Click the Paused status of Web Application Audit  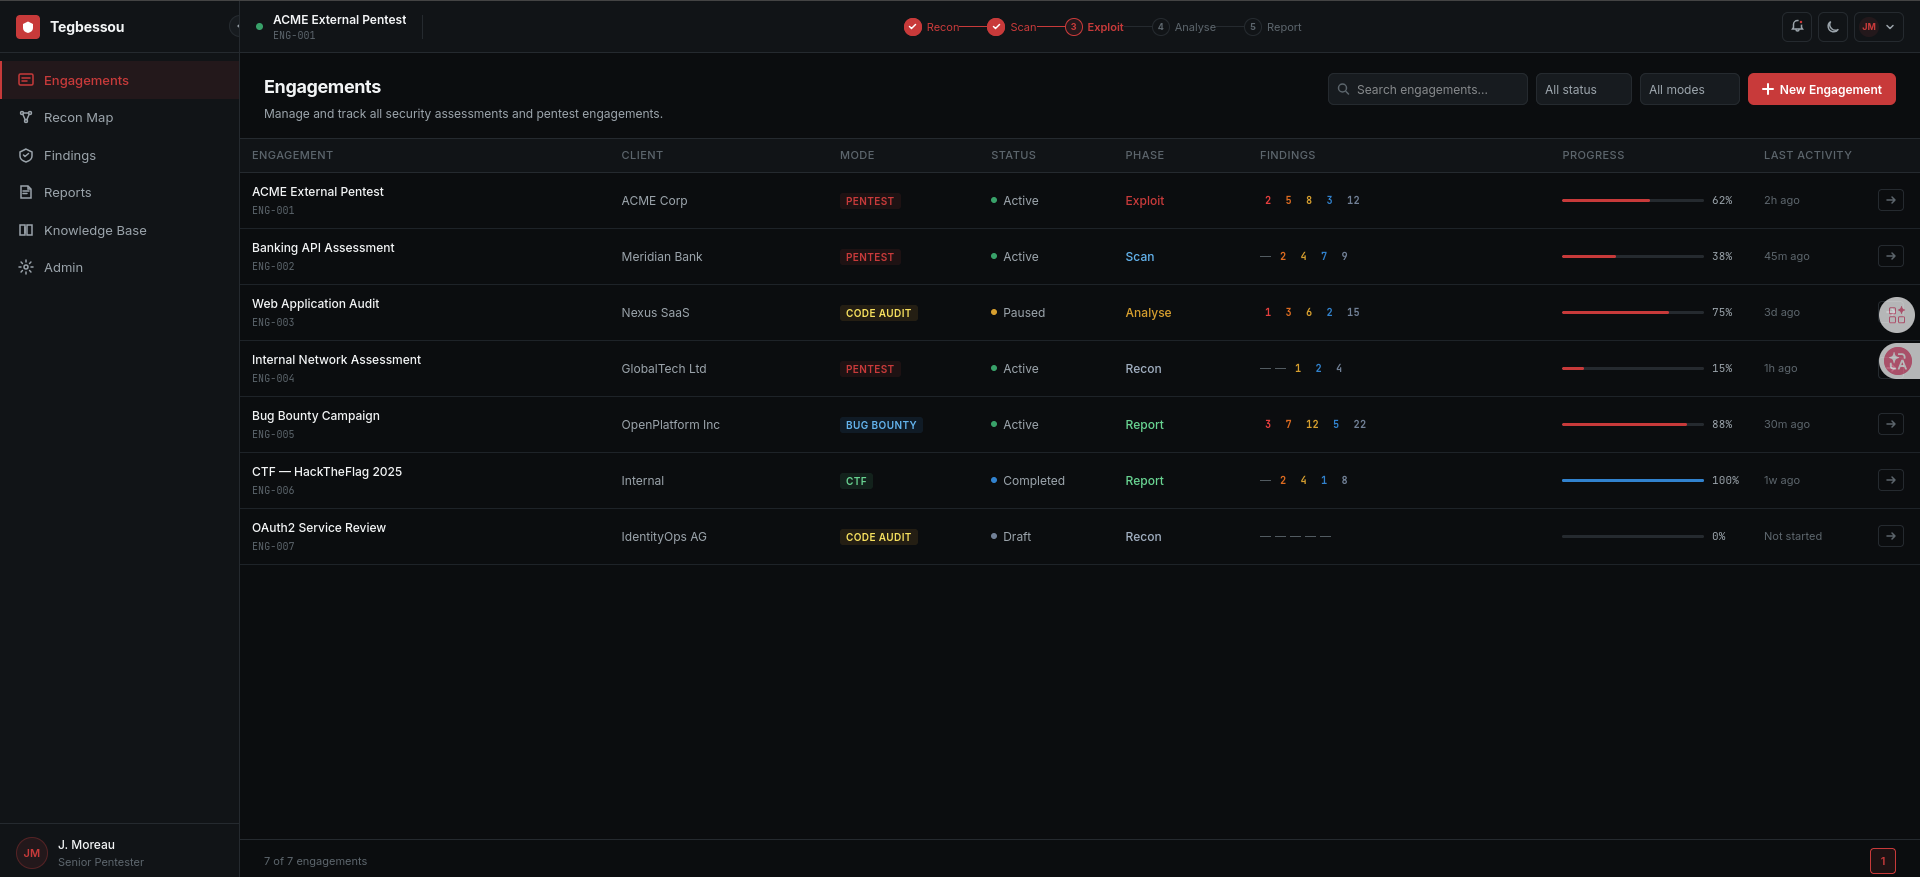pyautogui.click(x=1018, y=313)
